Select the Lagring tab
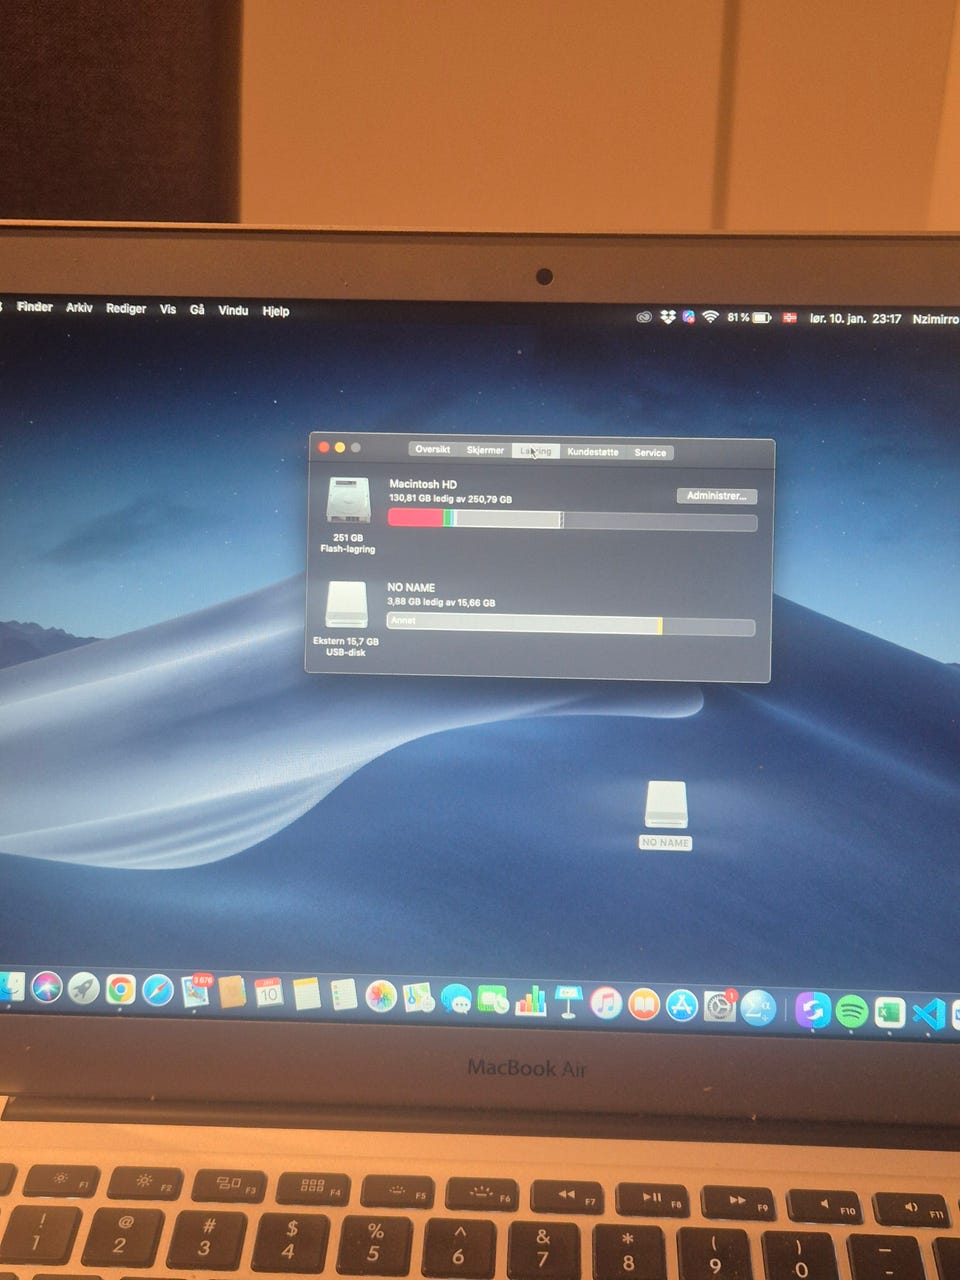960x1280 pixels. pyautogui.click(x=536, y=451)
